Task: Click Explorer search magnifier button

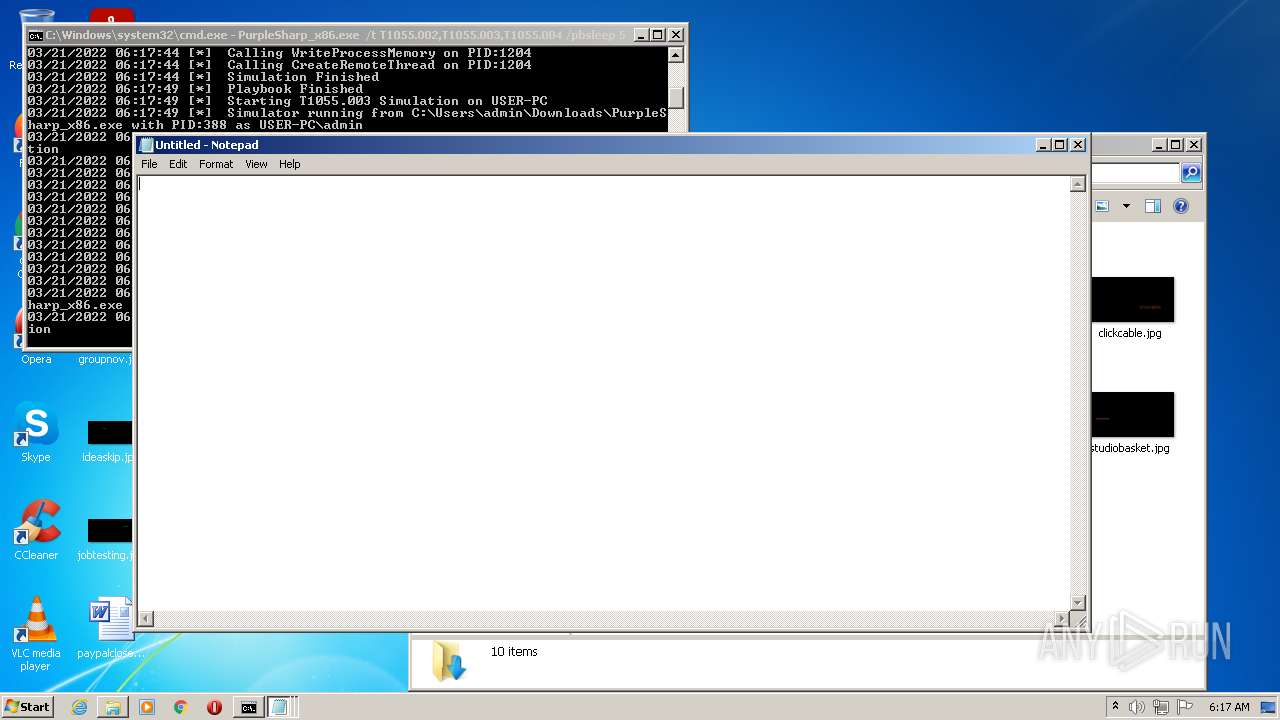Action: point(1190,173)
